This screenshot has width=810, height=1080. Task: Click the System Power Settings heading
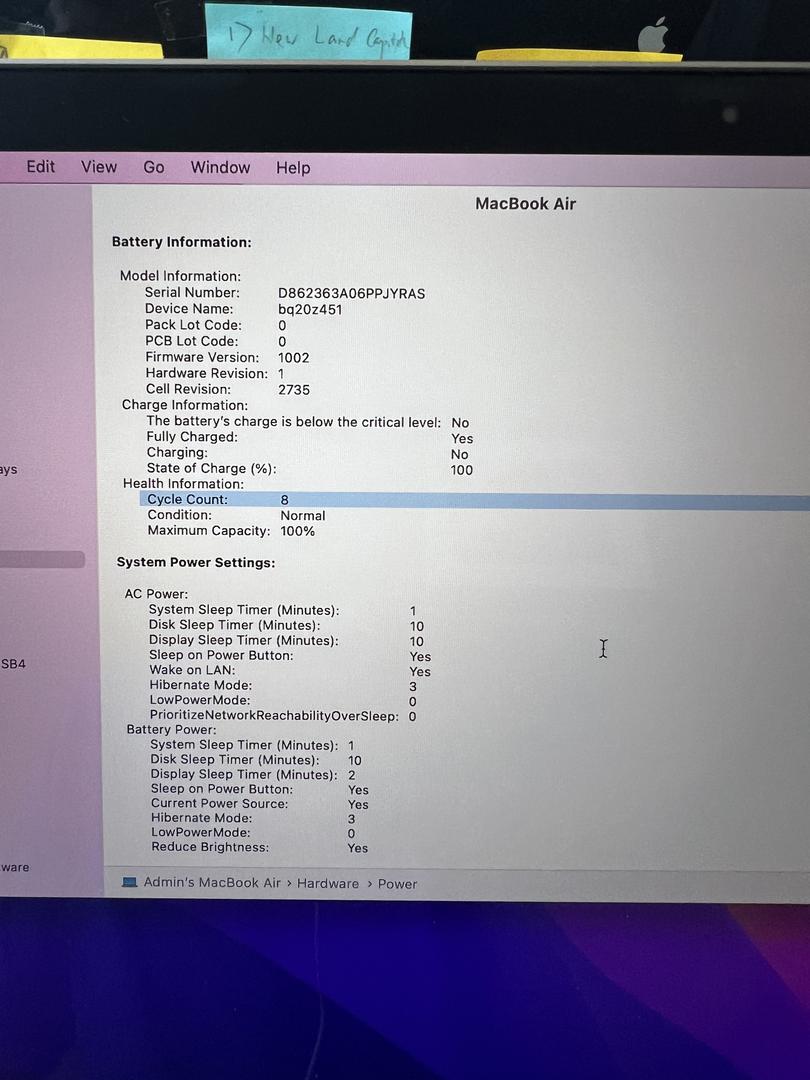coord(196,563)
